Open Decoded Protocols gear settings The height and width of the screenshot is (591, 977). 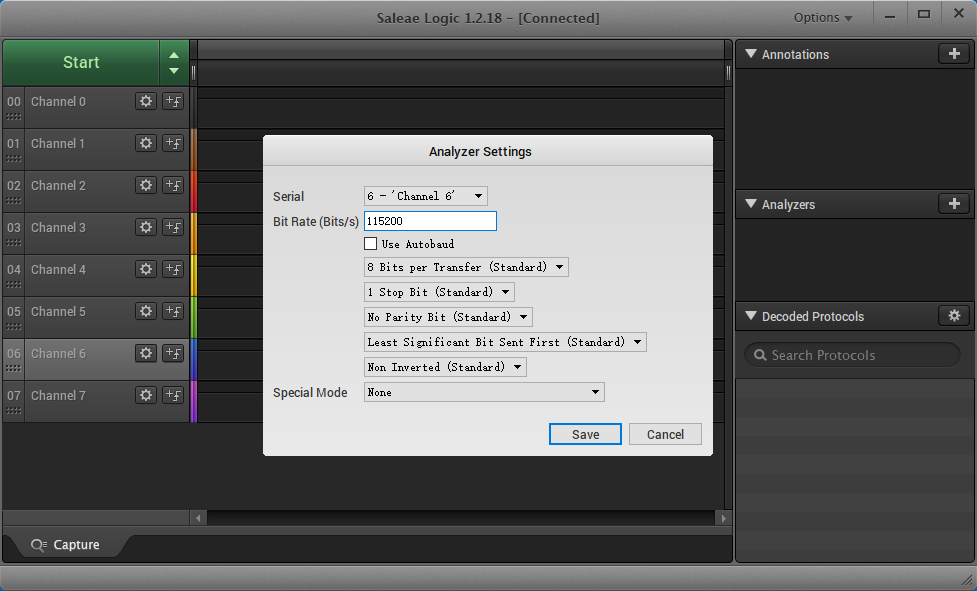pos(954,316)
